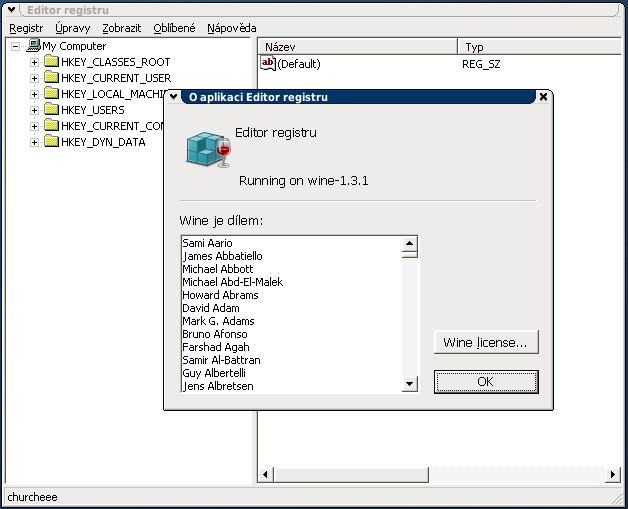
Task: Expand the HKEY_CURRENT_CONFIG key
Action: pos(34,127)
